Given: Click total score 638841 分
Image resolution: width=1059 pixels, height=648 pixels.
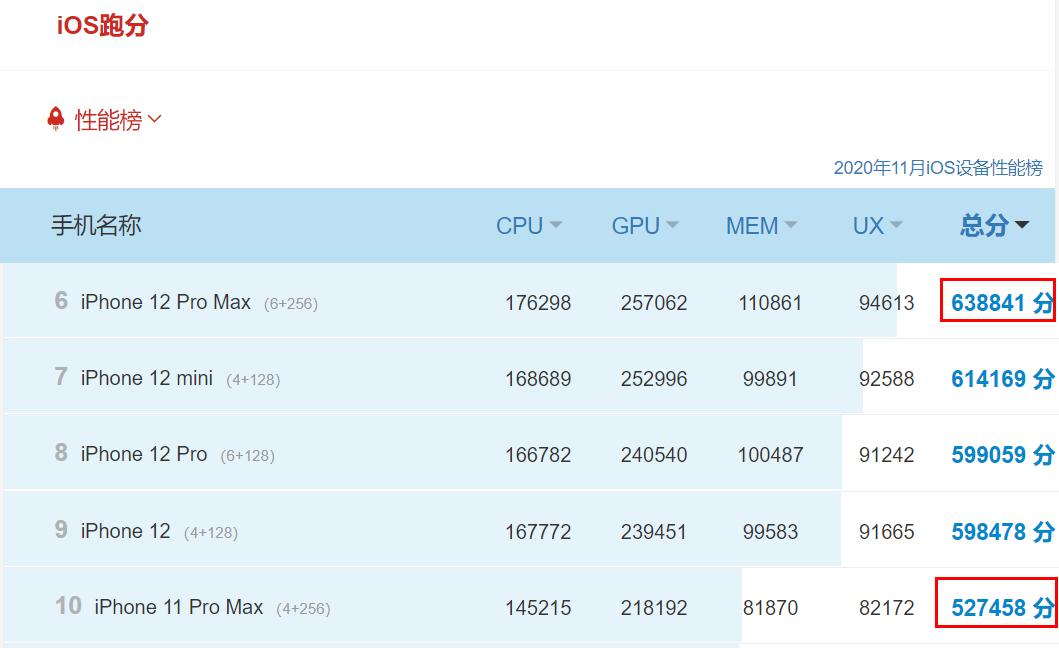Looking at the screenshot, I should [1001, 303].
